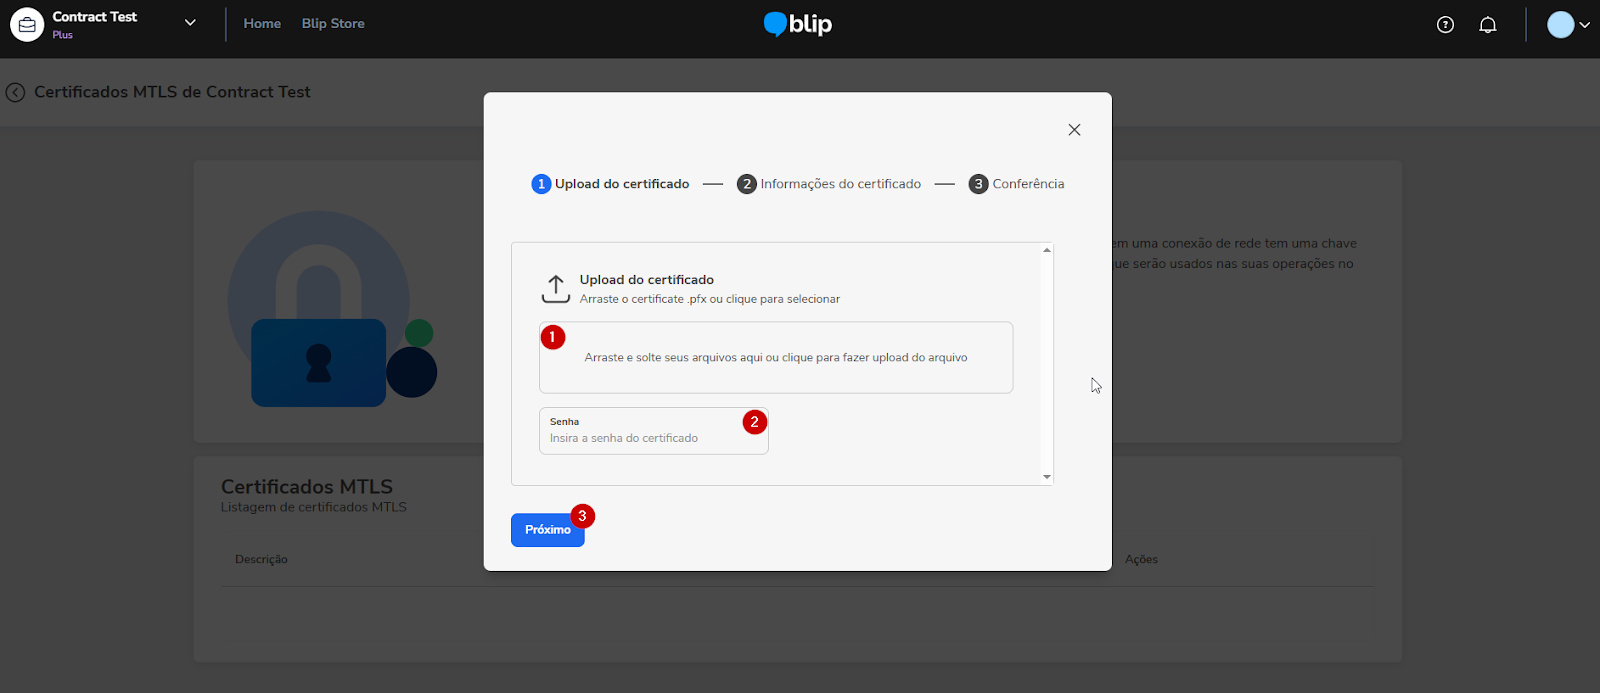1600x693 pixels.
Task: Close the certificate upload dialog
Action: (x=1074, y=130)
